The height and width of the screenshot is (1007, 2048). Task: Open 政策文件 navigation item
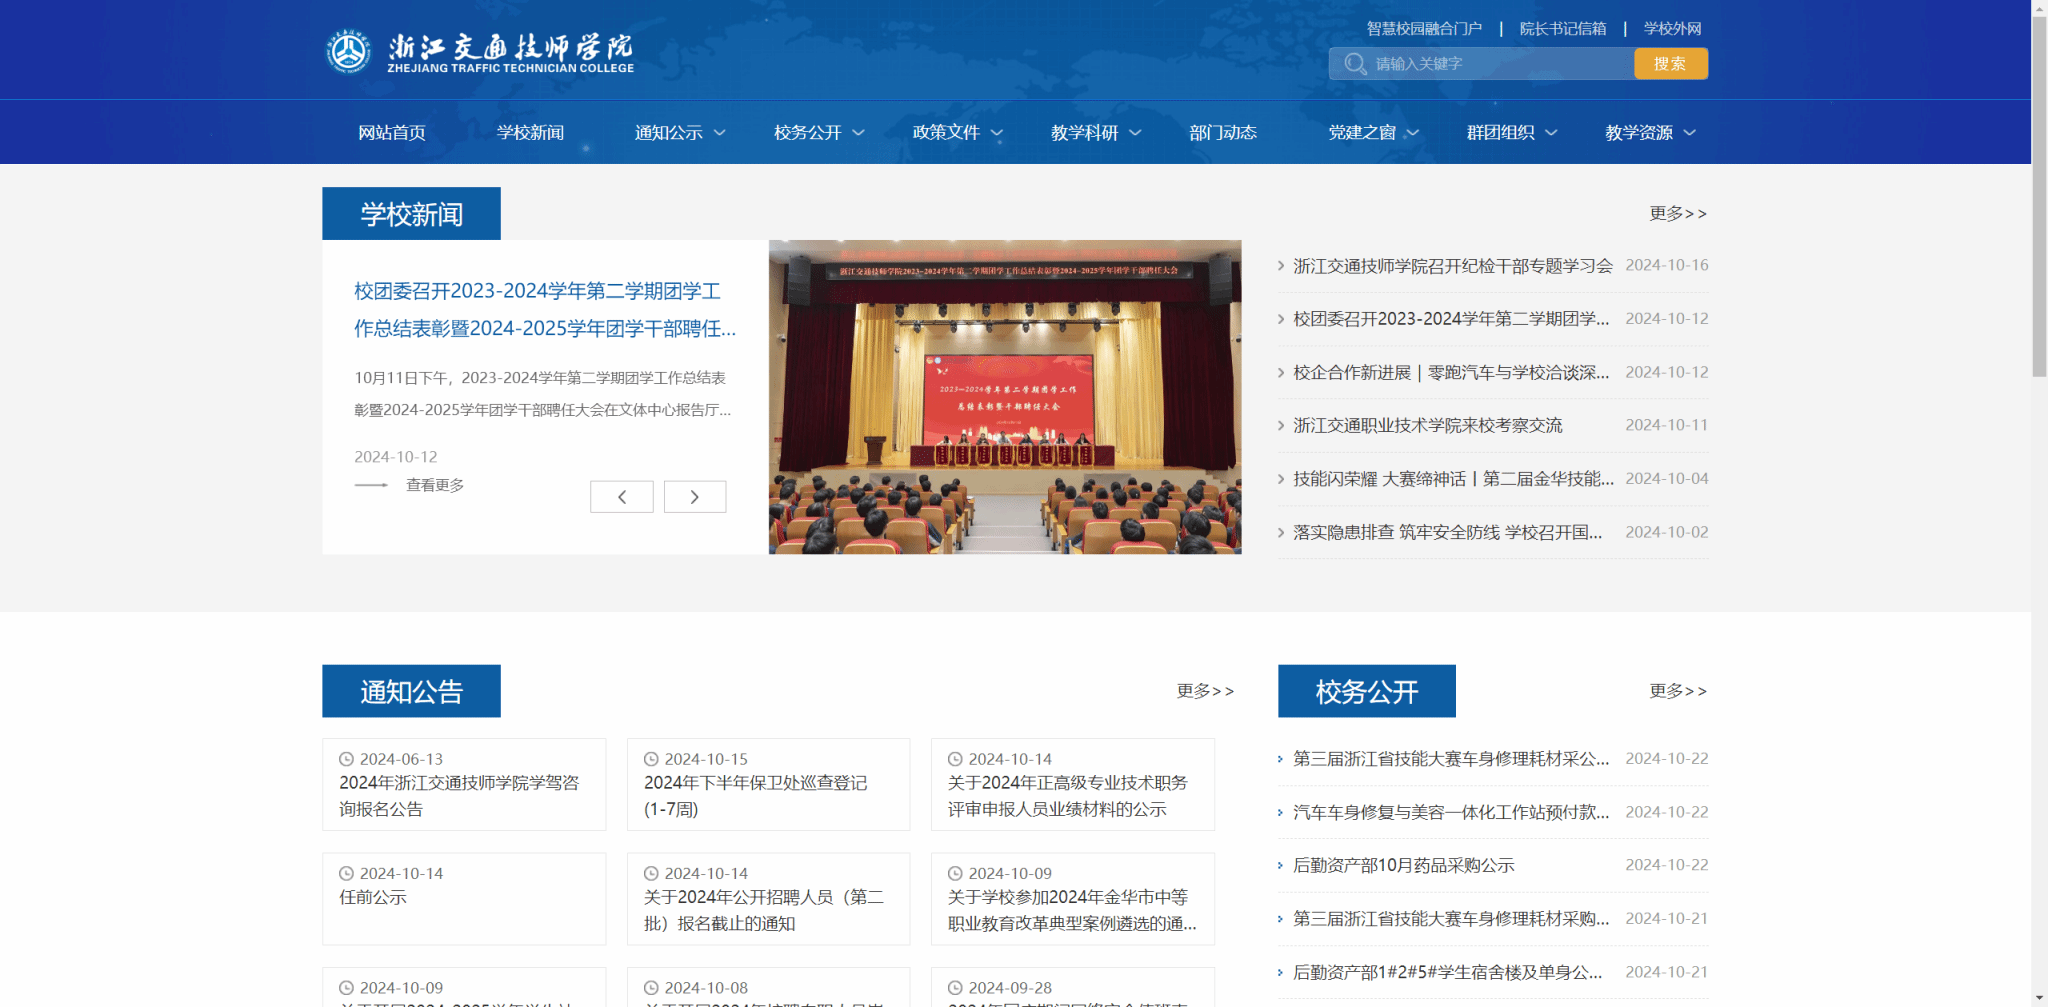pyautogui.click(x=946, y=133)
